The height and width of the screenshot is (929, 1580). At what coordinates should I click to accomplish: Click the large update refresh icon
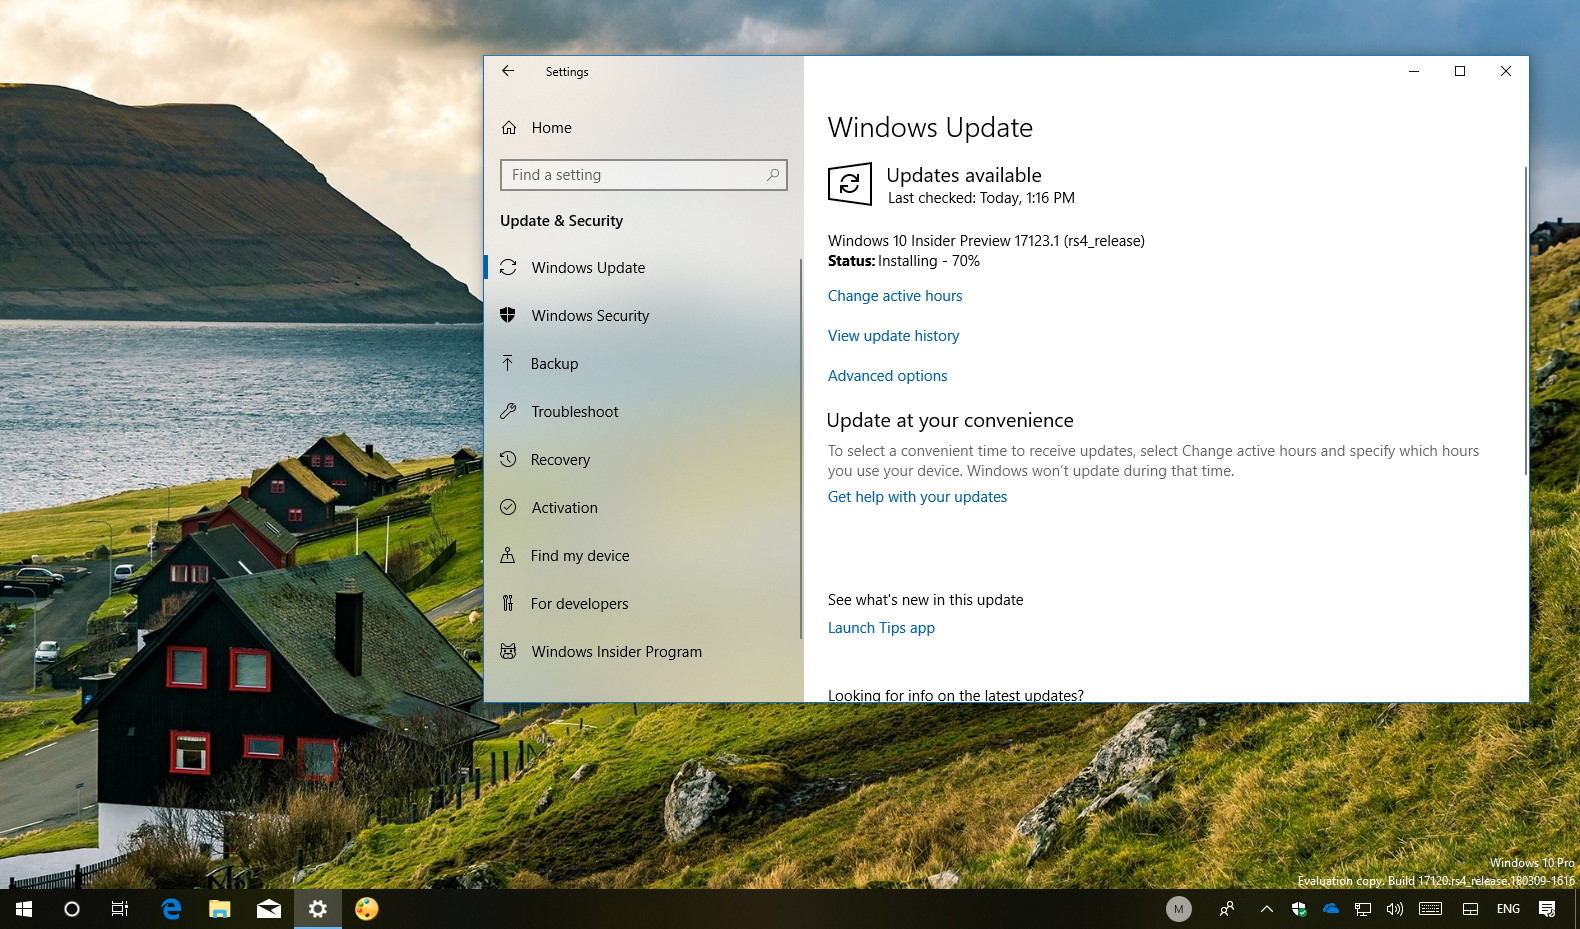coord(850,184)
